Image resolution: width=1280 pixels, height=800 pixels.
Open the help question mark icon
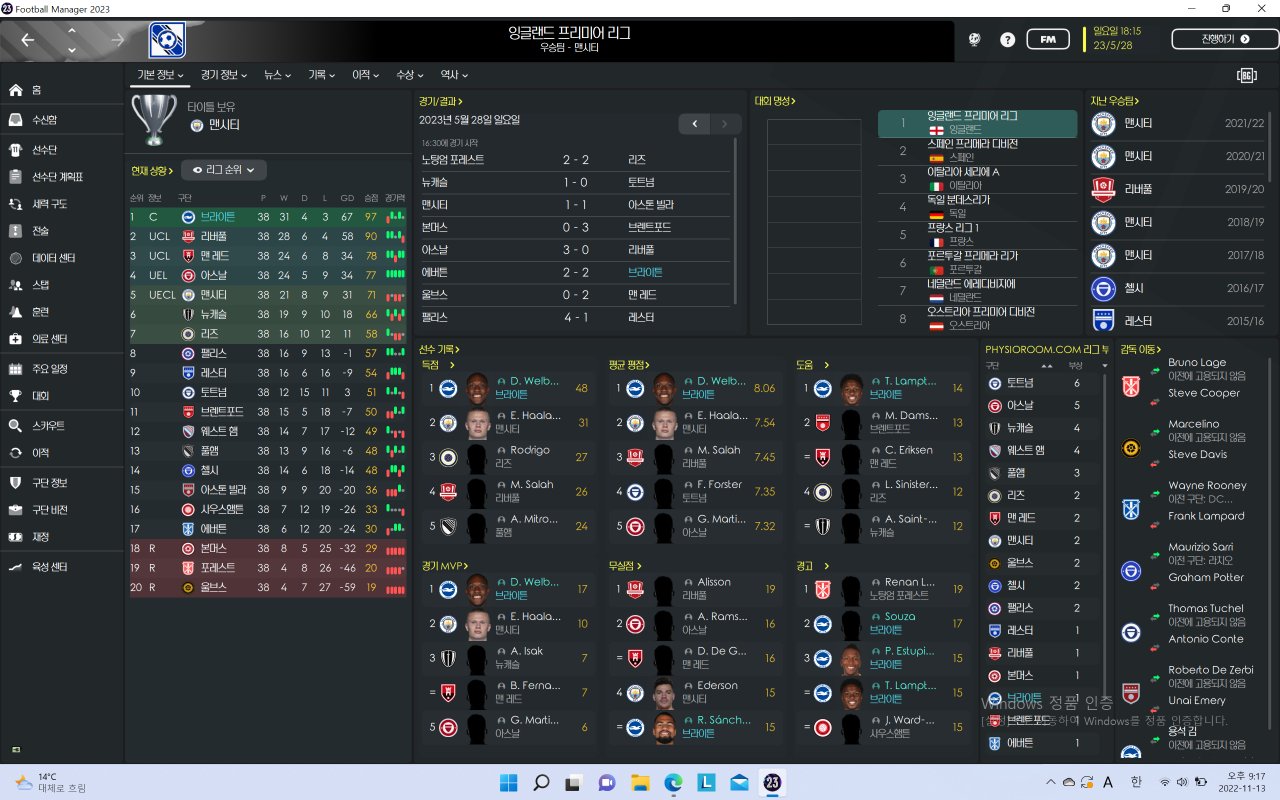1007,40
